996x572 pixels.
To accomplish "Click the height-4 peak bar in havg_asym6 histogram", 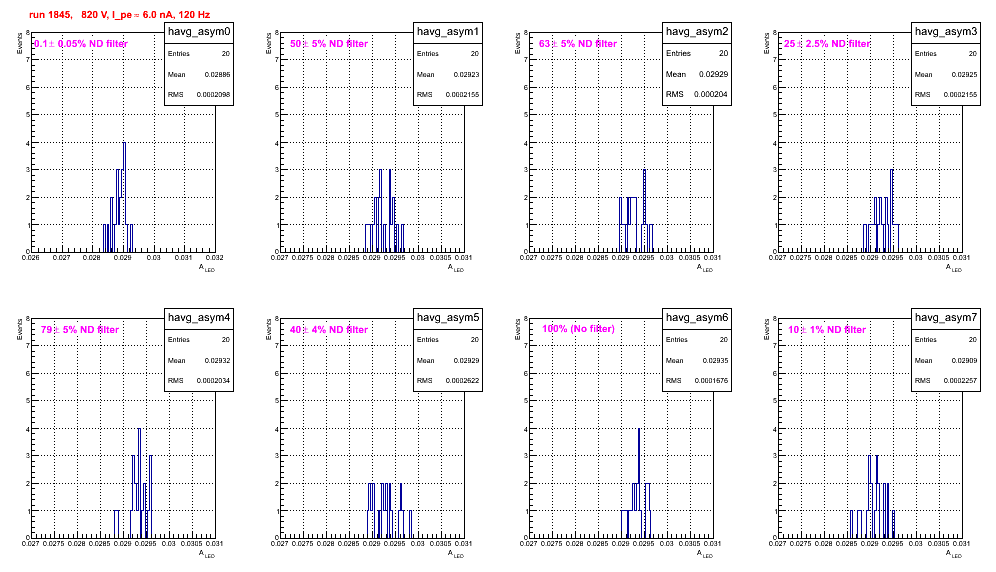I will tap(639, 483).
